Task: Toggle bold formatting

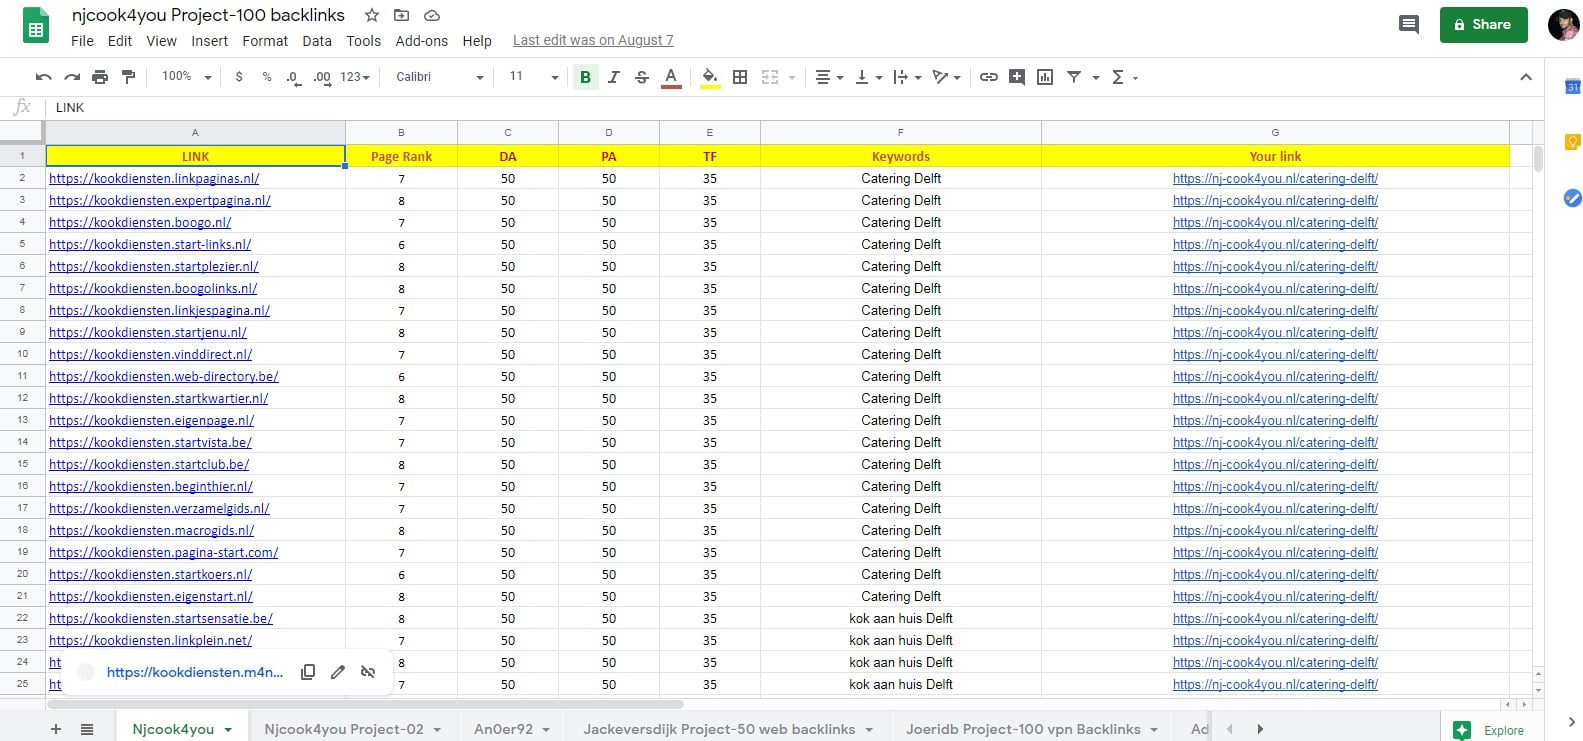Action: tap(585, 77)
